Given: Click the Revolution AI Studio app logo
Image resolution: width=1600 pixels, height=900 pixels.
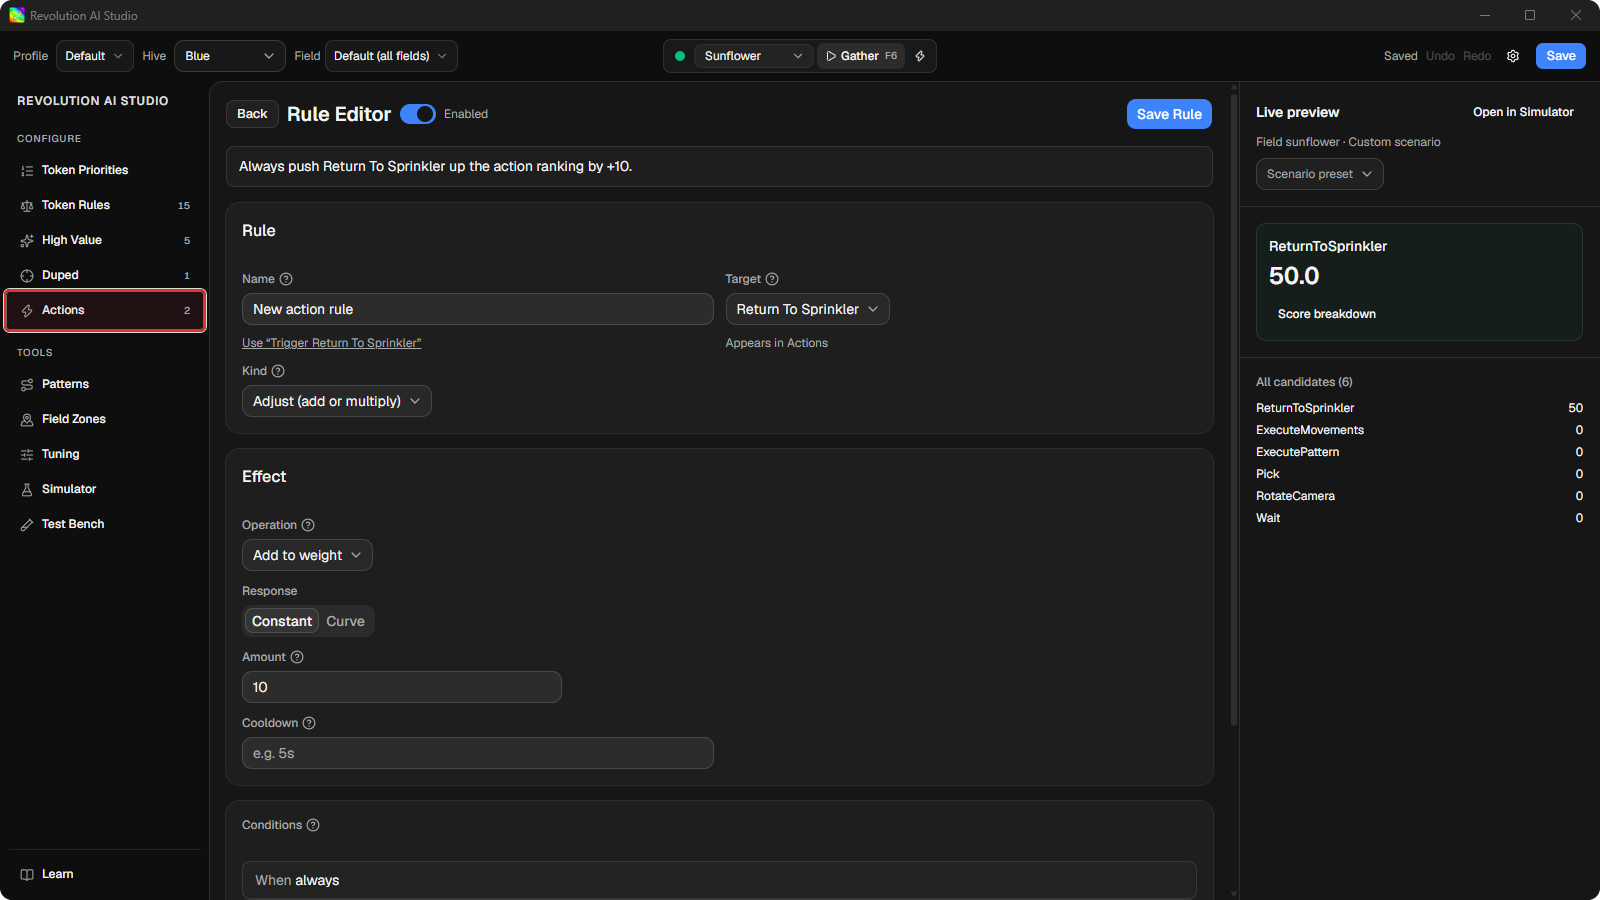Looking at the screenshot, I should point(17,15).
